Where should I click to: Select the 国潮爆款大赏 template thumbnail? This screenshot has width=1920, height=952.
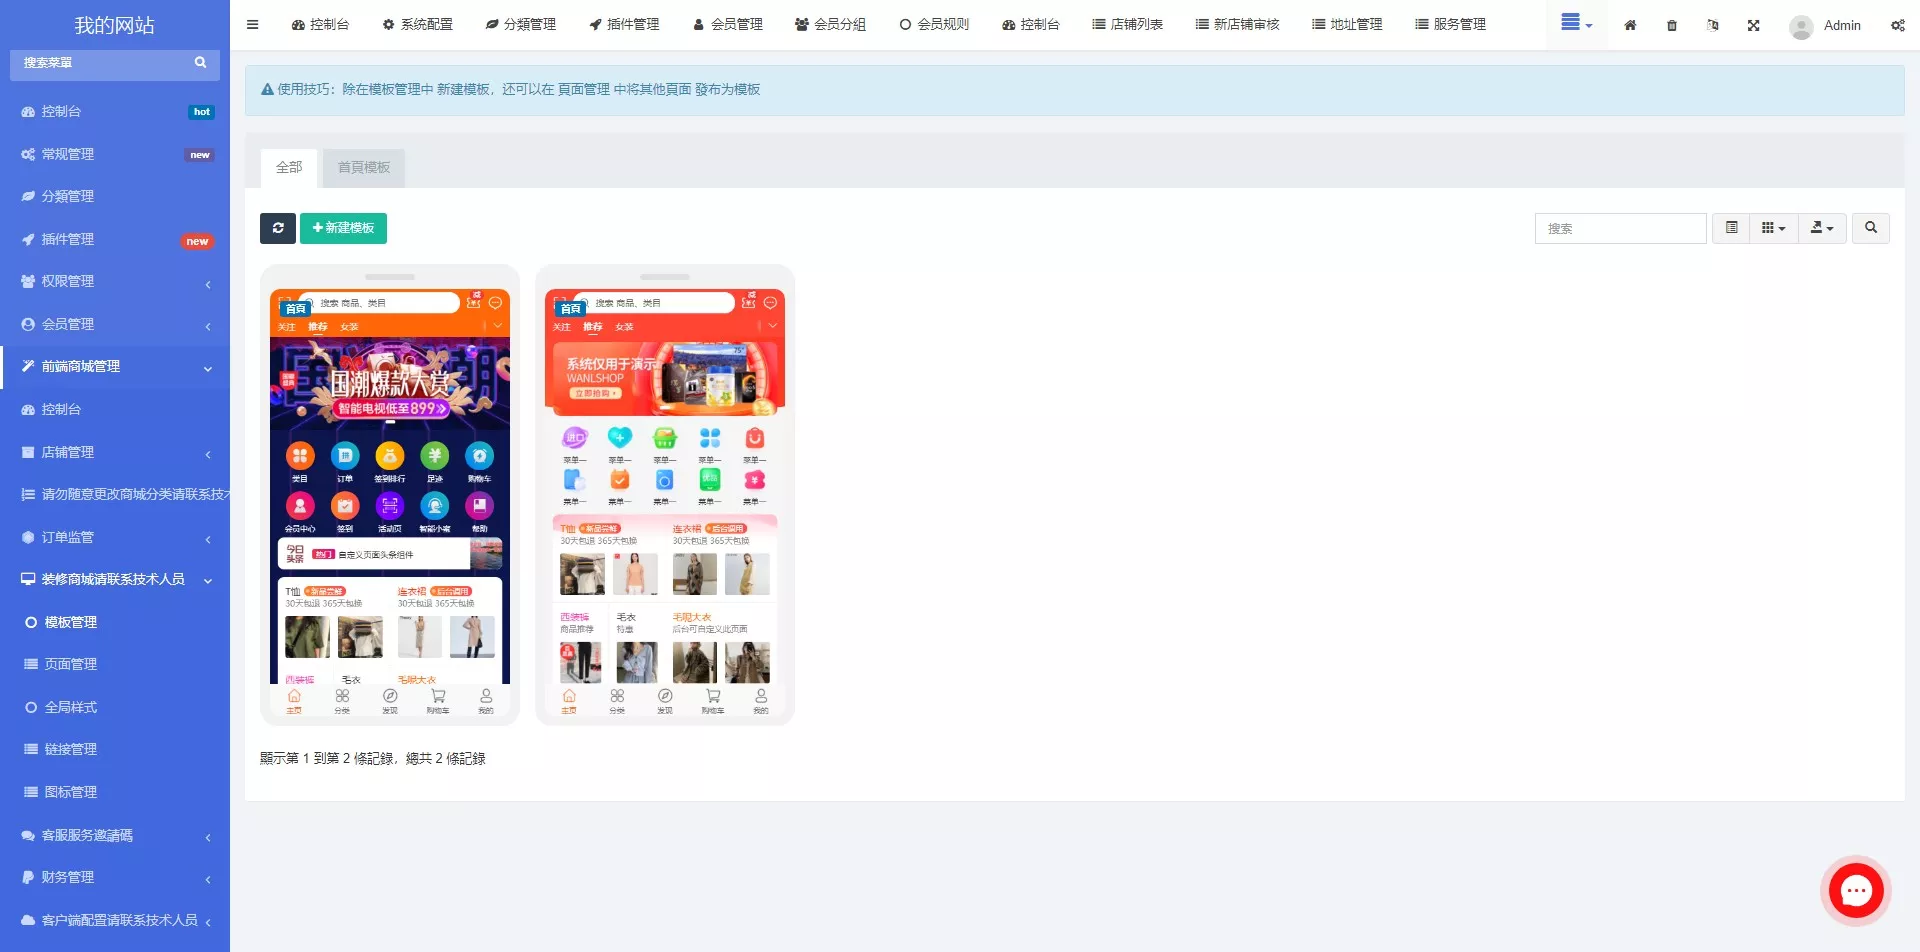[x=390, y=495]
